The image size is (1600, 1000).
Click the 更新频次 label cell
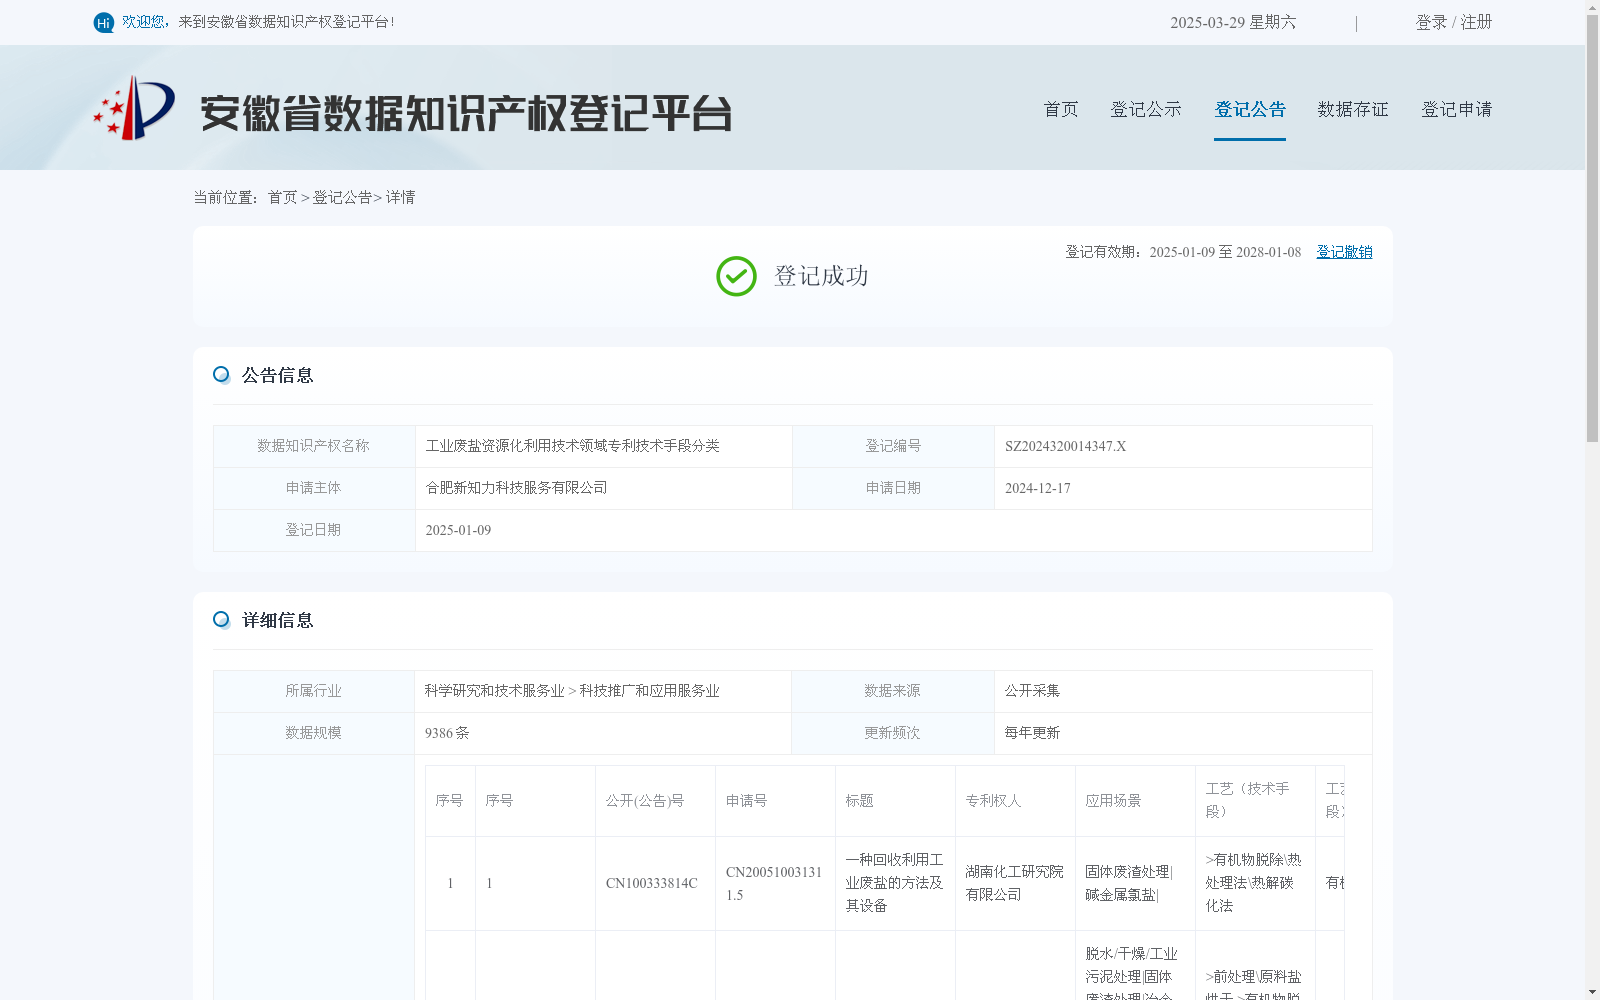click(x=893, y=733)
